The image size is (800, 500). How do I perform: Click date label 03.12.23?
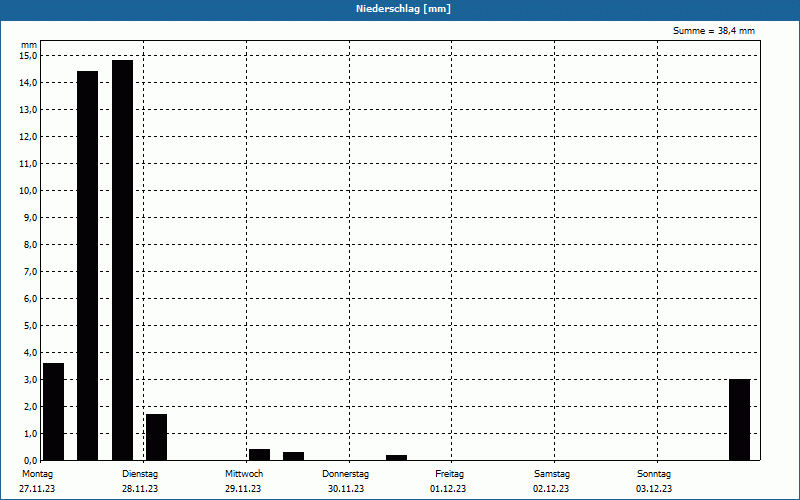click(654, 489)
